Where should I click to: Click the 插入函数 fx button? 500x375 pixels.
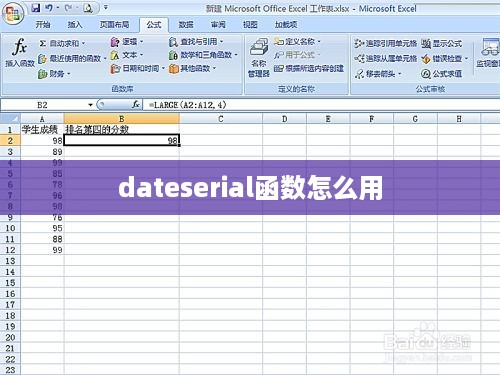[x=20, y=53]
